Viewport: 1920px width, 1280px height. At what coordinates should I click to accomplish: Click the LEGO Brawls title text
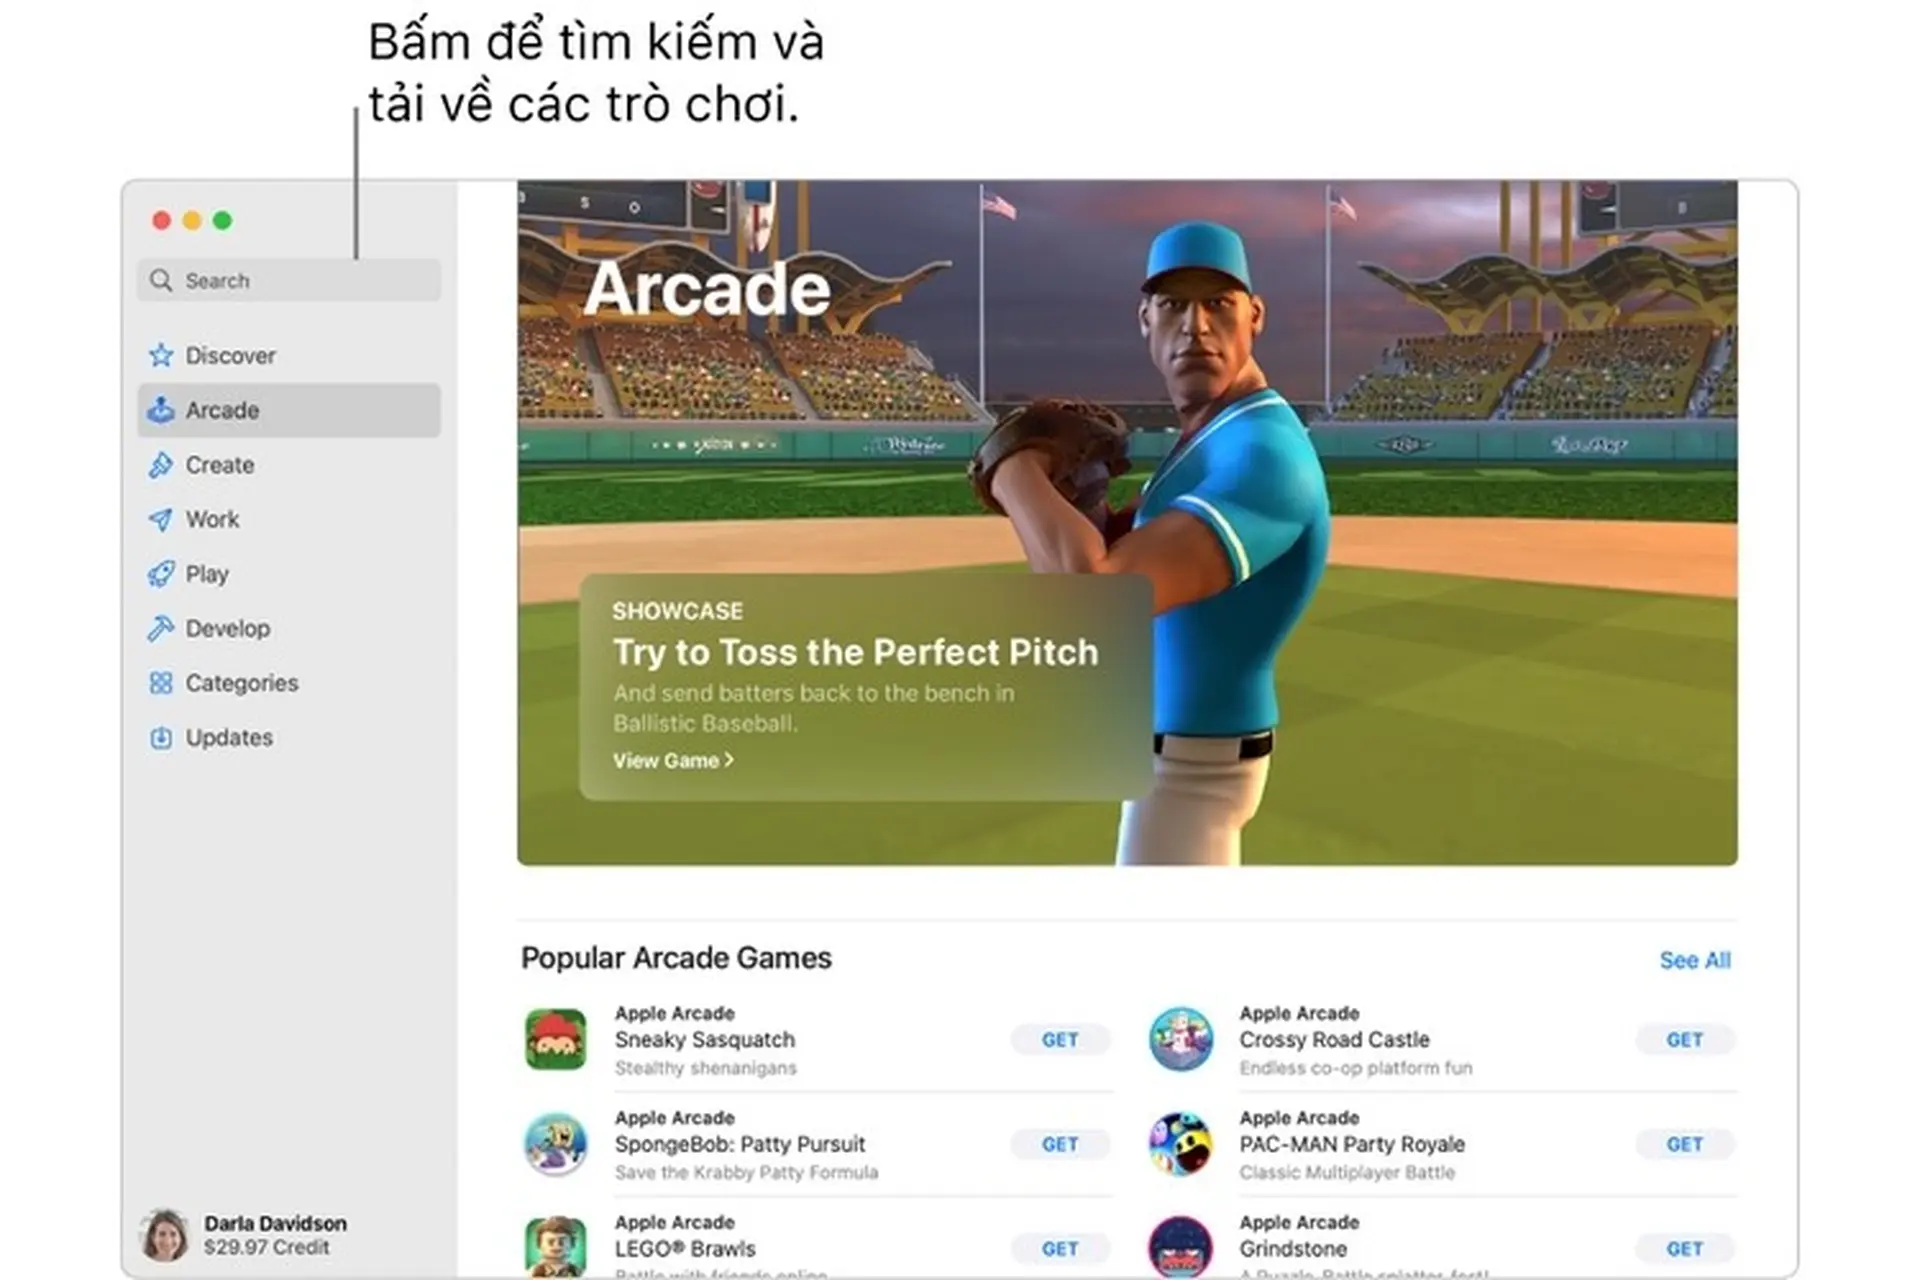point(685,1248)
